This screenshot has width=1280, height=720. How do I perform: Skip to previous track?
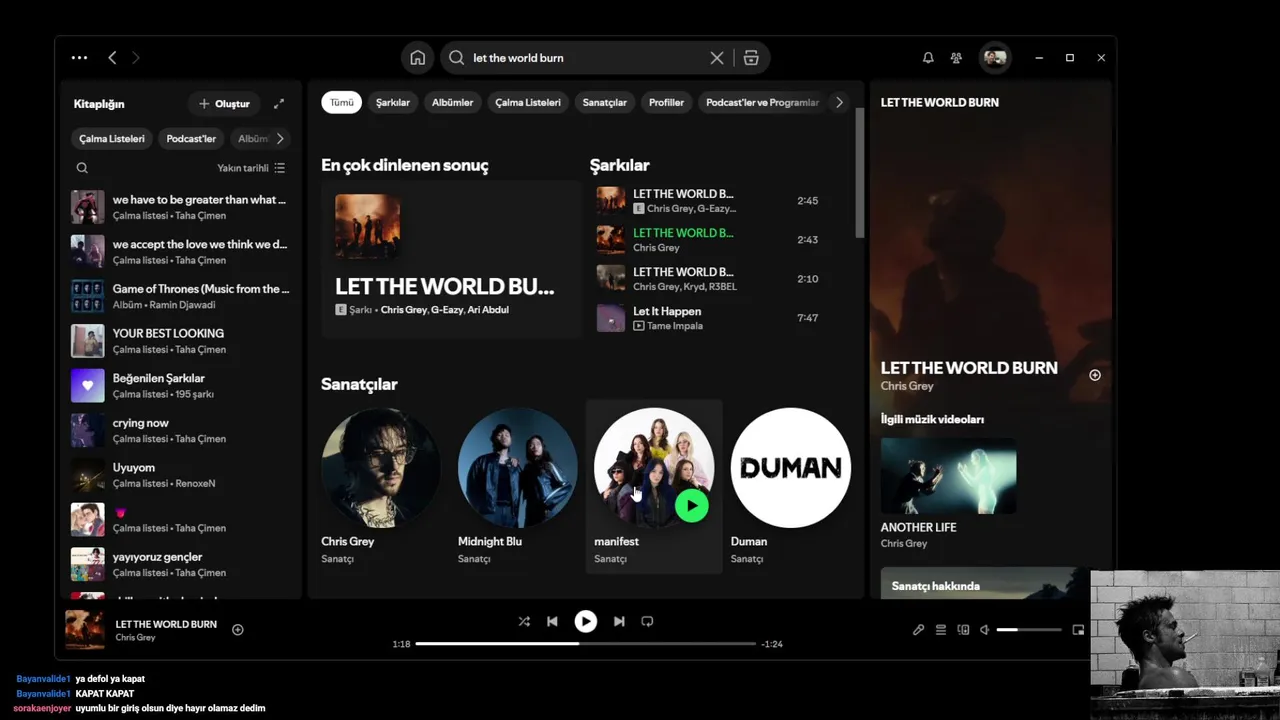(552, 621)
